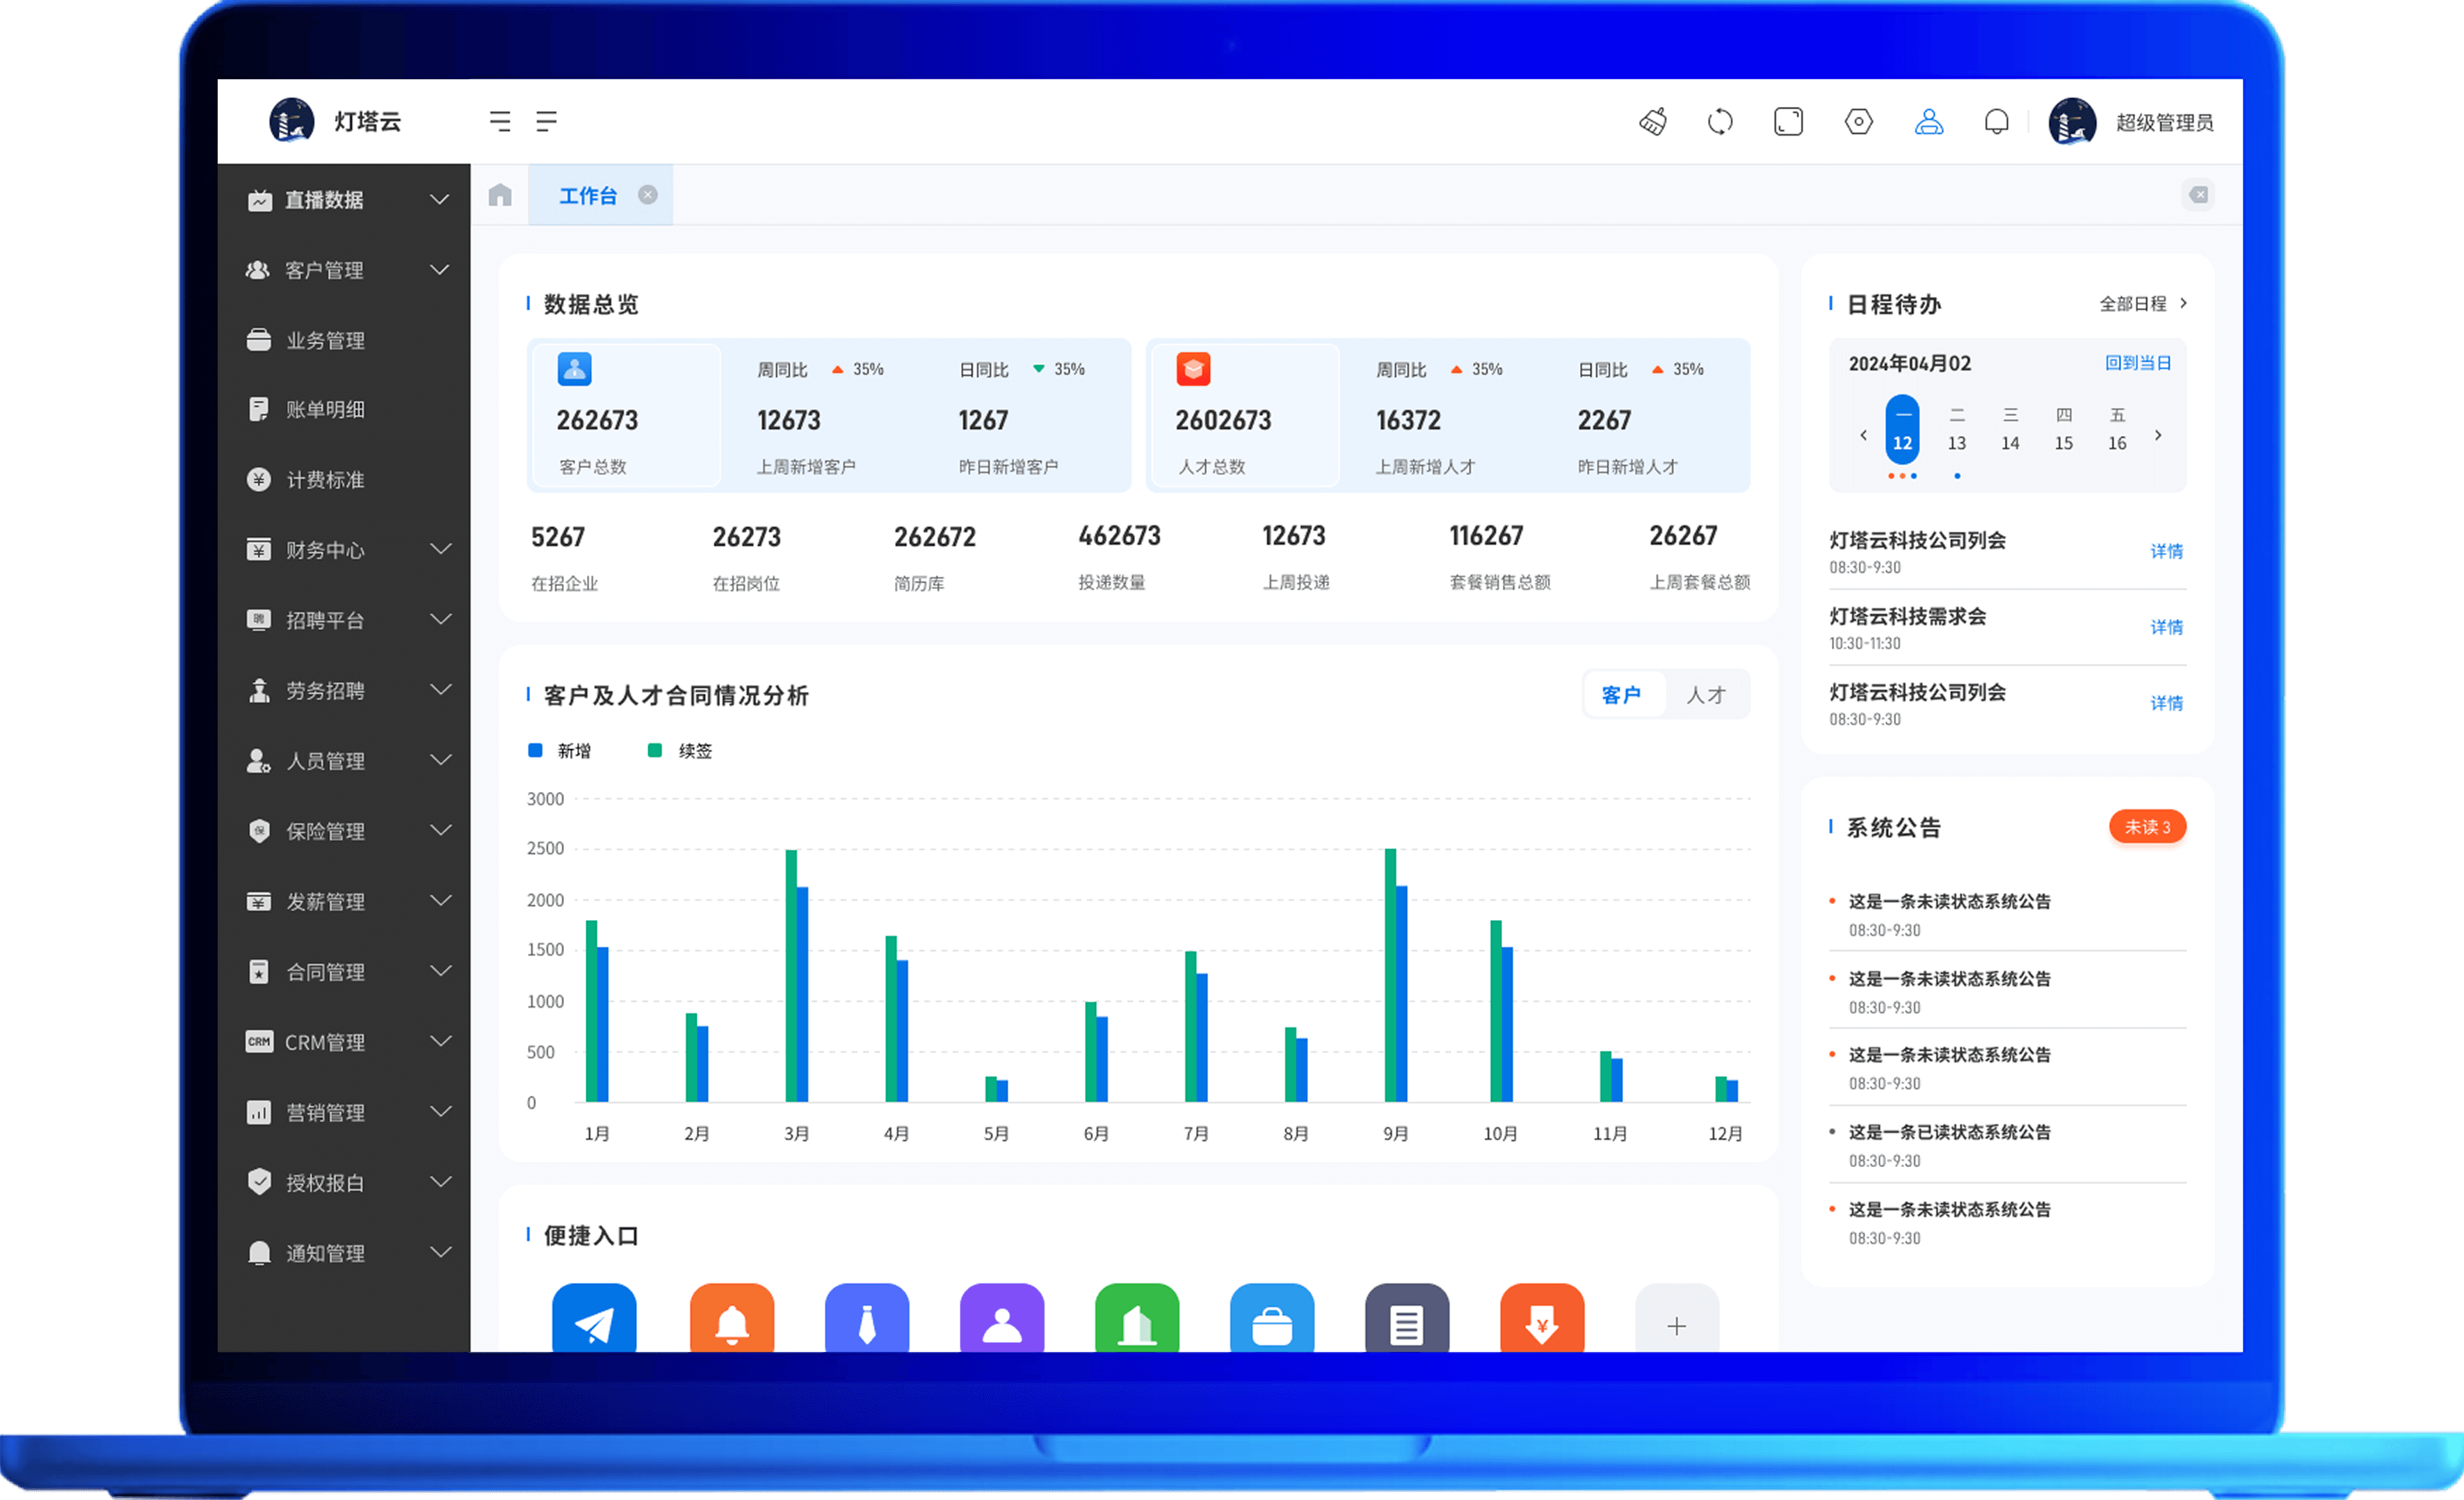This screenshot has height=1500, width=2464.
Task: Switch the chart view to 人才
Action: point(1707,694)
